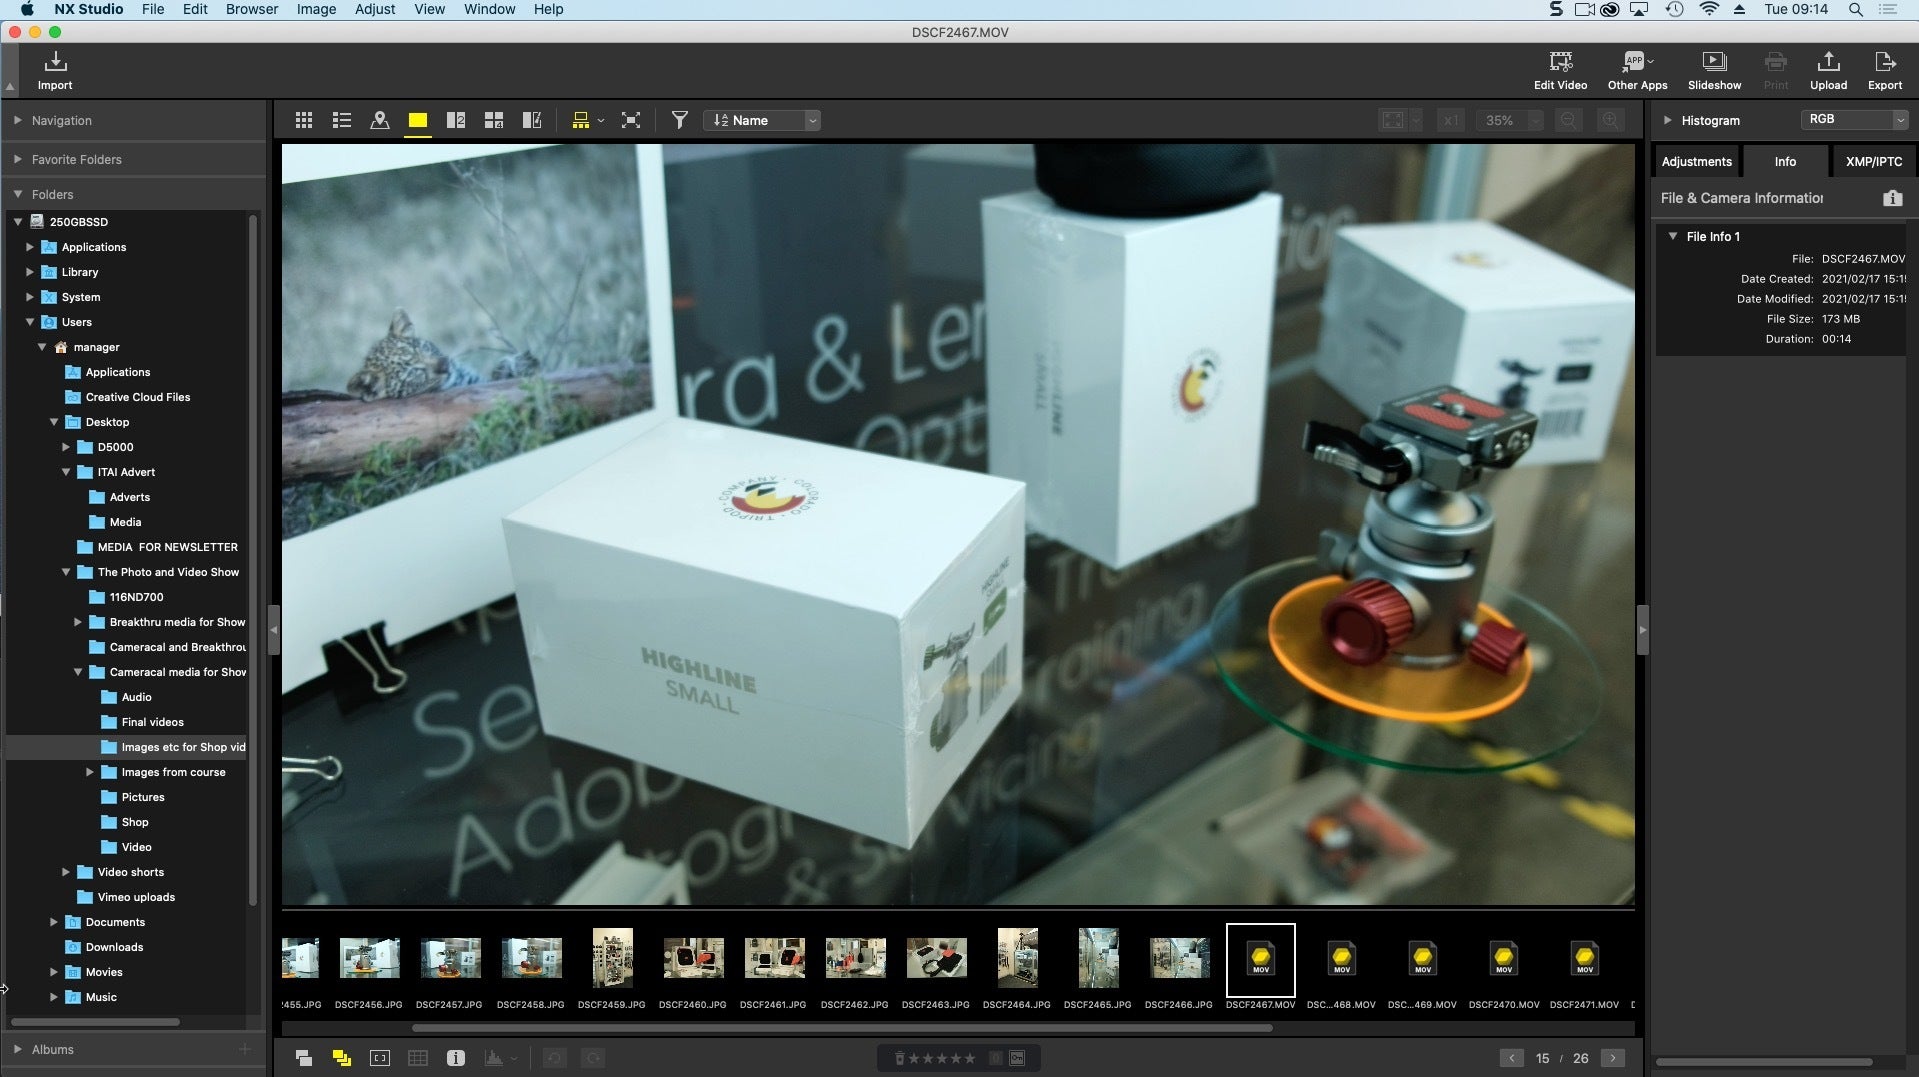This screenshot has height=1077, width=1919.
Task: Collapse the ITAI Advert folder
Action: [x=66, y=472]
